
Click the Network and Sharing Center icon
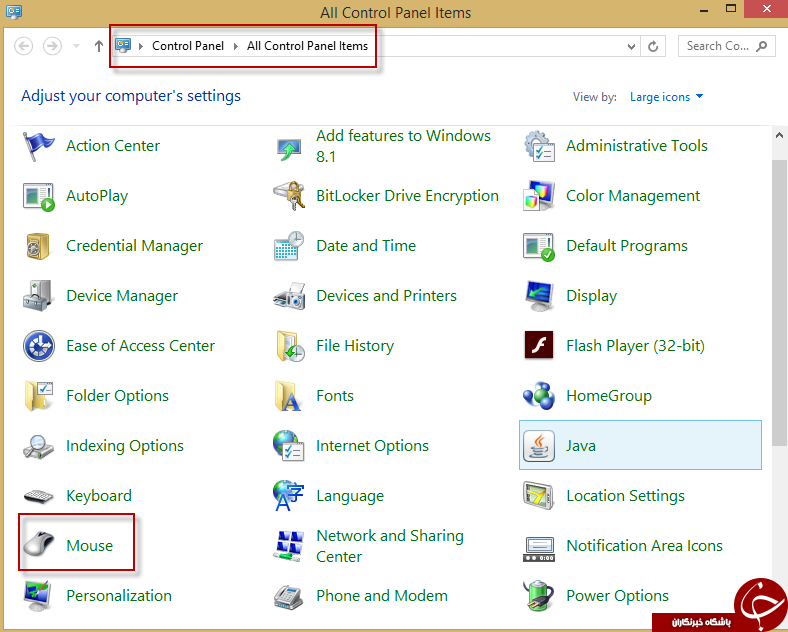point(288,546)
